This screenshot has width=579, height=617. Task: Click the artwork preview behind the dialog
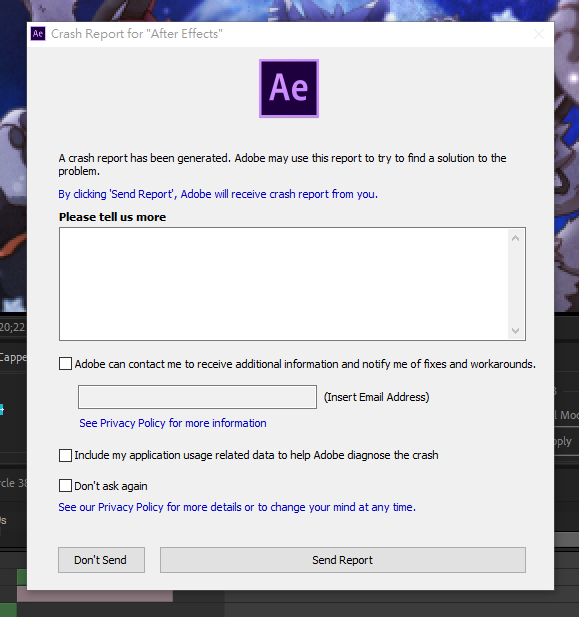13,157
